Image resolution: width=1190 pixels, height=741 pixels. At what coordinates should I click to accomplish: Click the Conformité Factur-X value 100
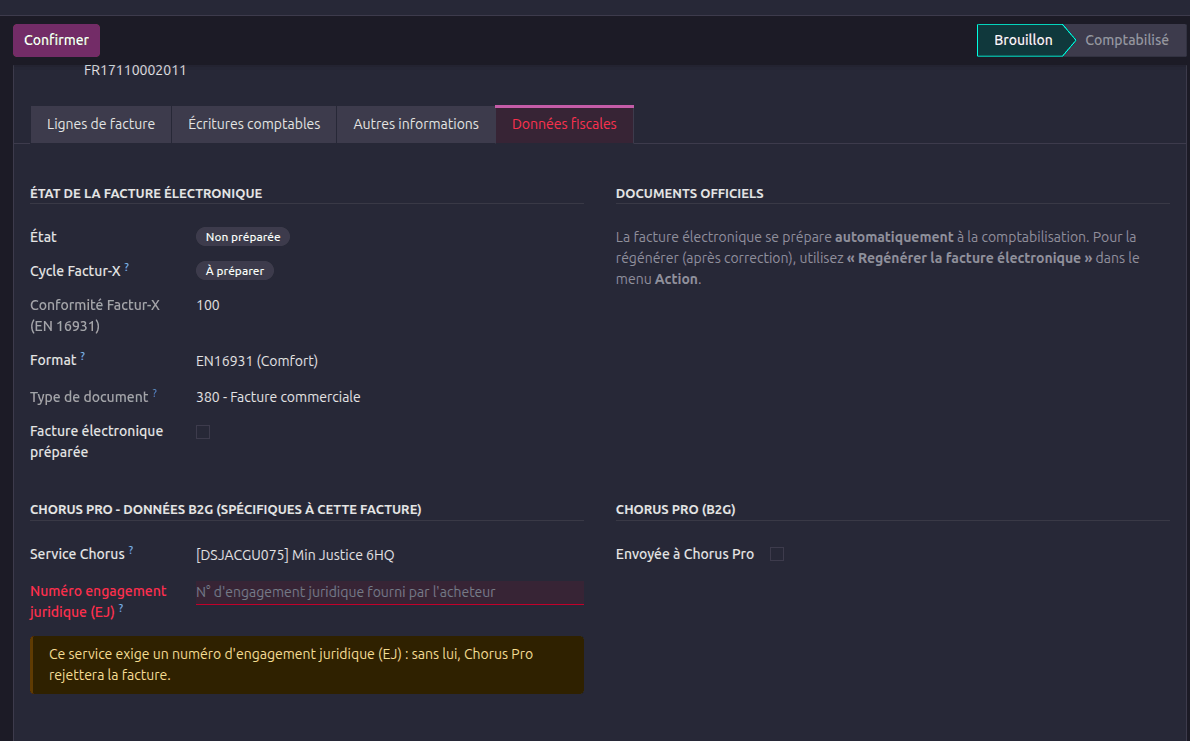pyautogui.click(x=208, y=305)
